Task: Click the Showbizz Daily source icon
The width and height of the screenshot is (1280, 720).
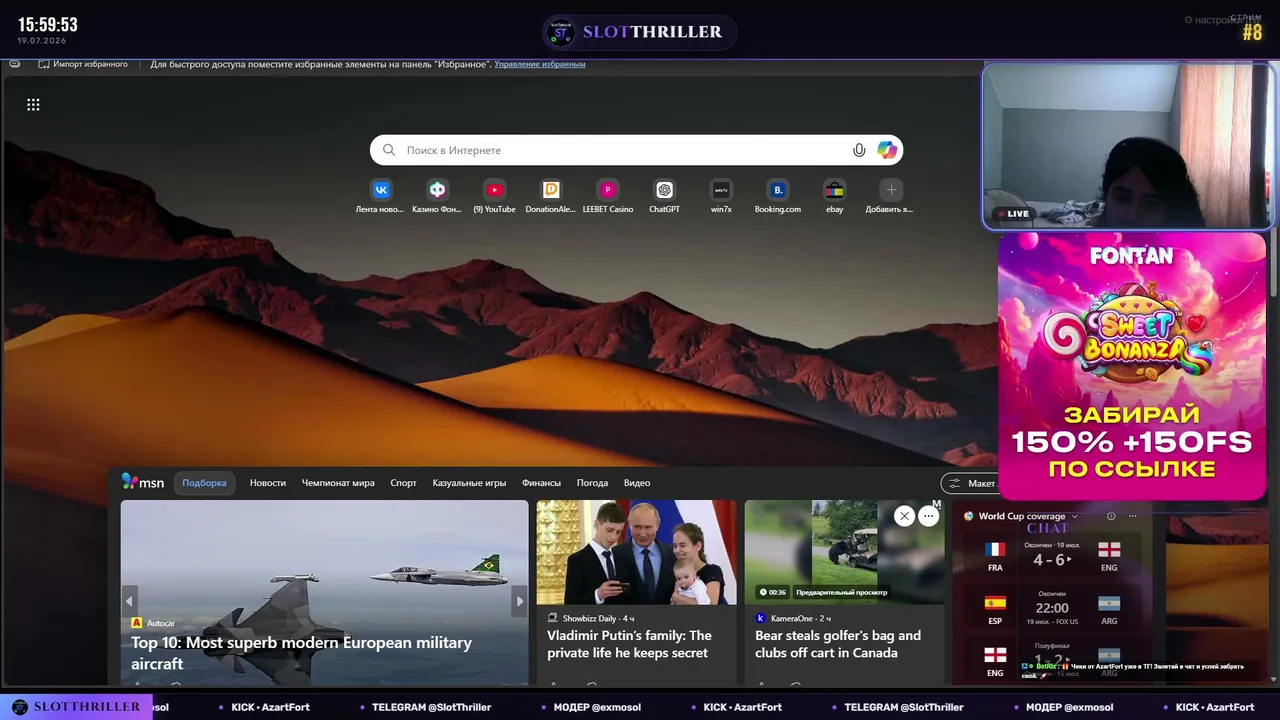Action: pos(553,619)
